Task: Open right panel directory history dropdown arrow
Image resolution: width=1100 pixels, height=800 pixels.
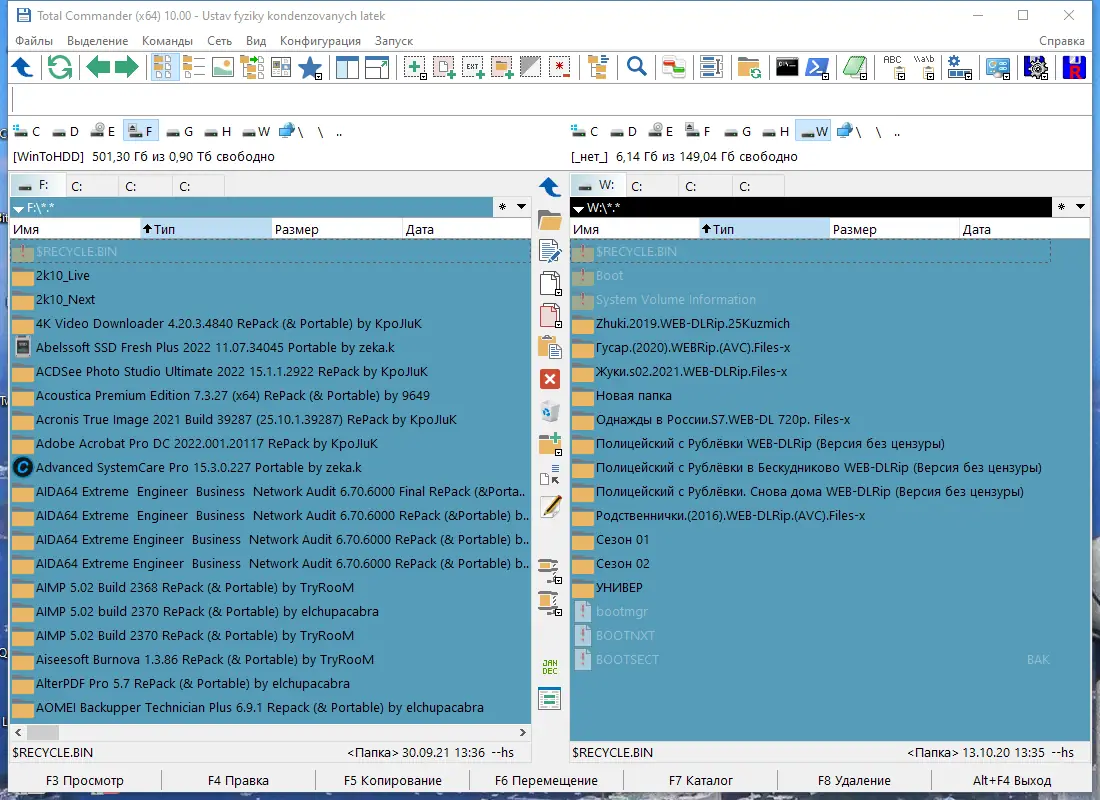Action: click(x=1080, y=207)
